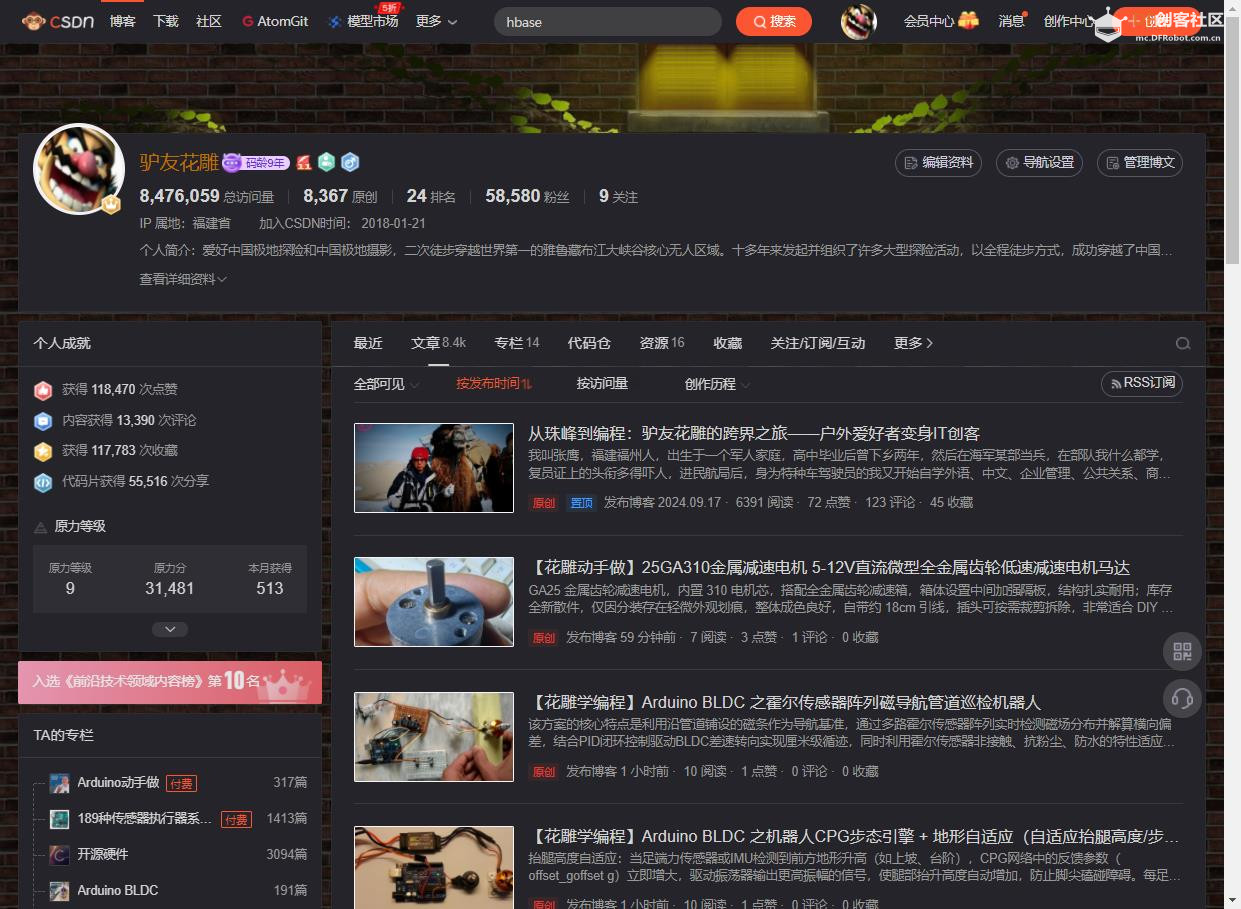Open 博客 in the top navigation
The image size is (1241, 909).
pos(123,21)
